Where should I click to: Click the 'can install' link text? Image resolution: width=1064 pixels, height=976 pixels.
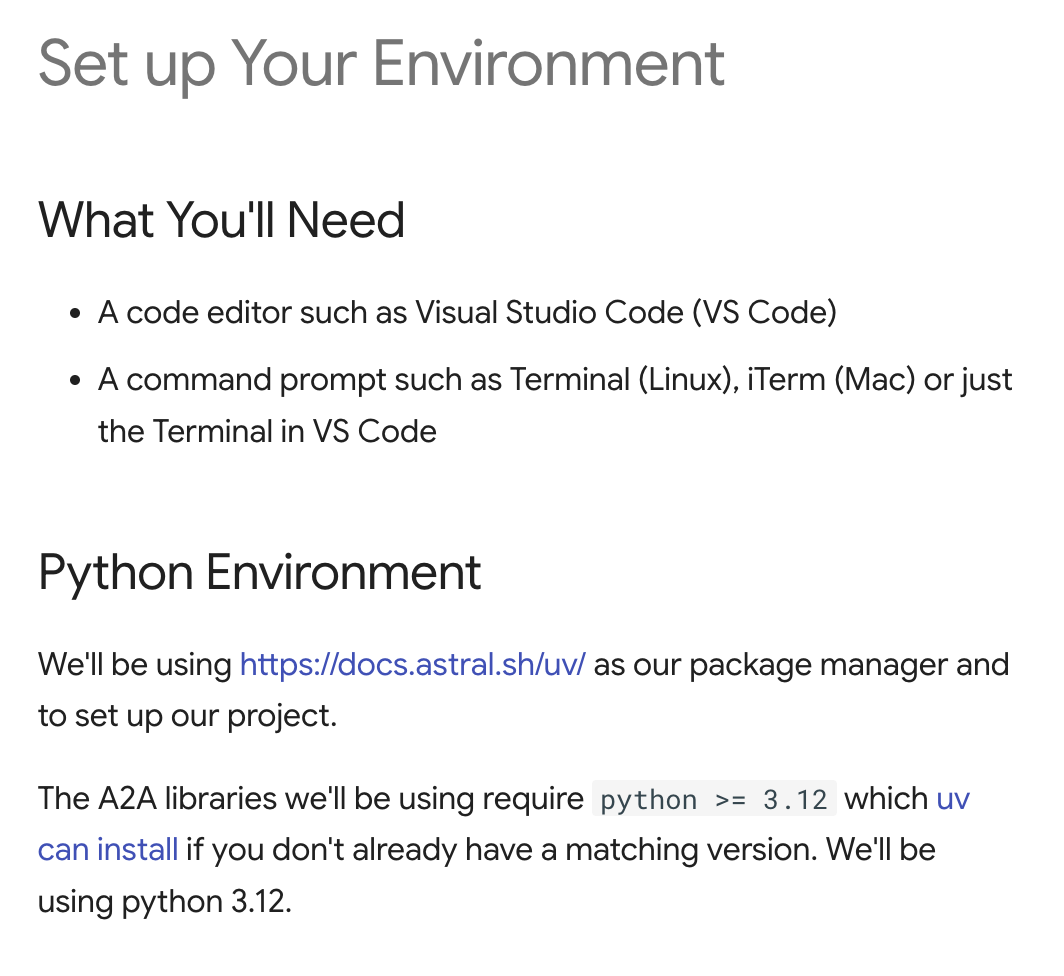108,850
